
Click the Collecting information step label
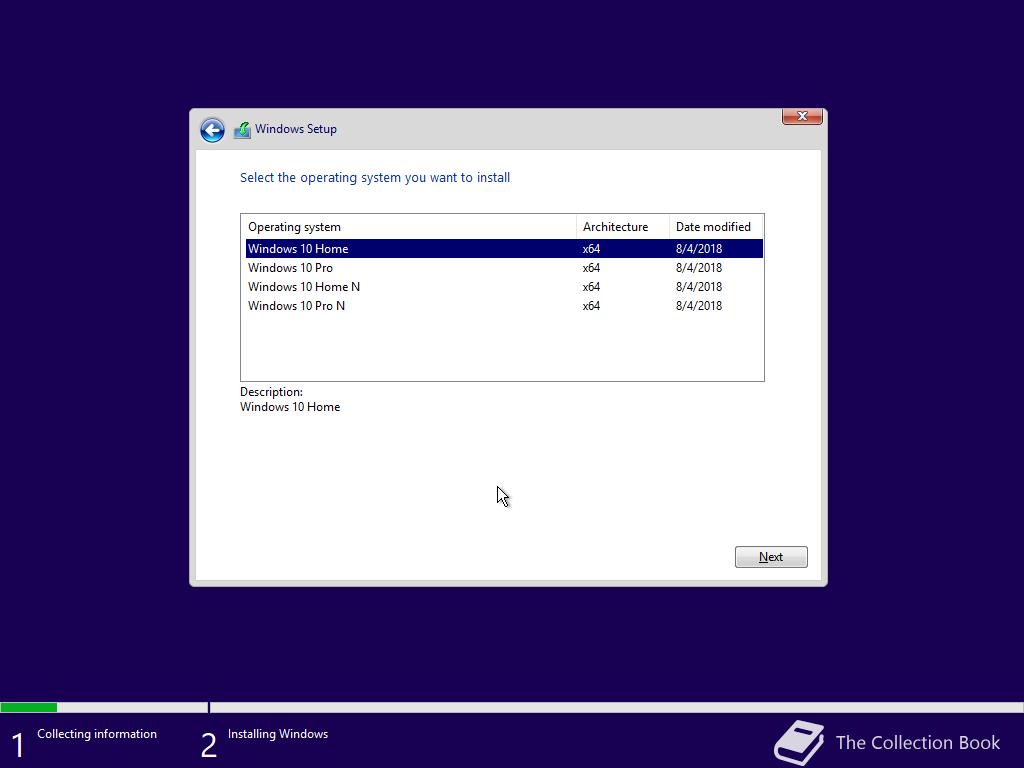coord(97,734)
